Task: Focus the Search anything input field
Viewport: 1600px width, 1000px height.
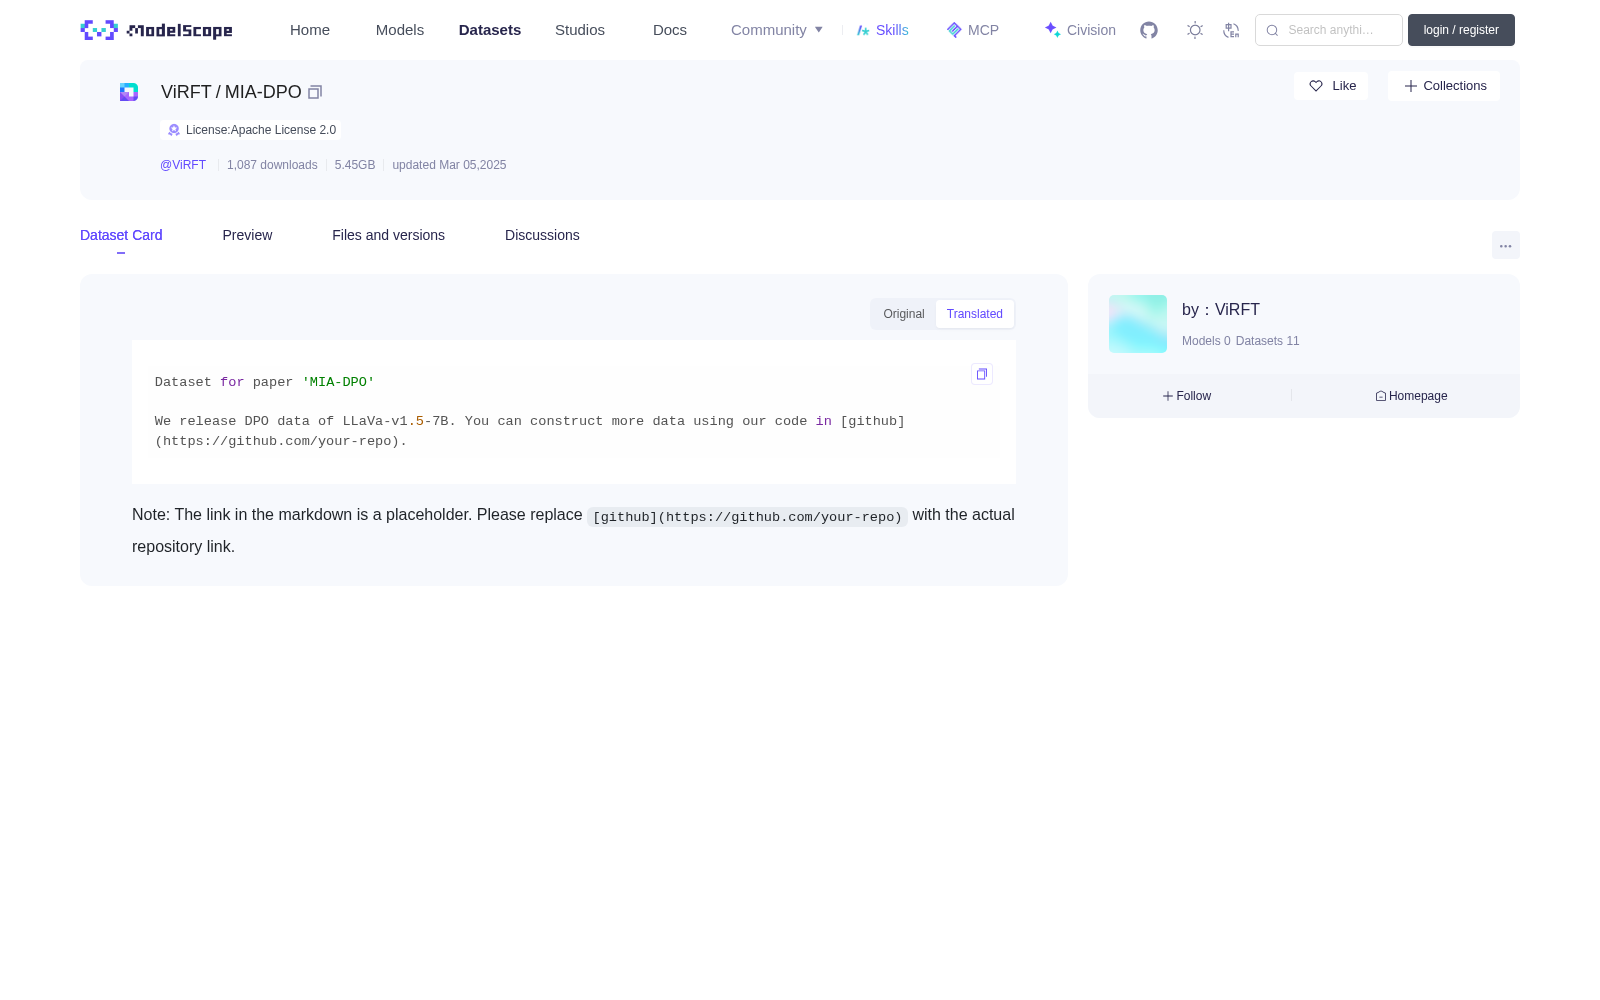Action: click(x=1329, y=30)
